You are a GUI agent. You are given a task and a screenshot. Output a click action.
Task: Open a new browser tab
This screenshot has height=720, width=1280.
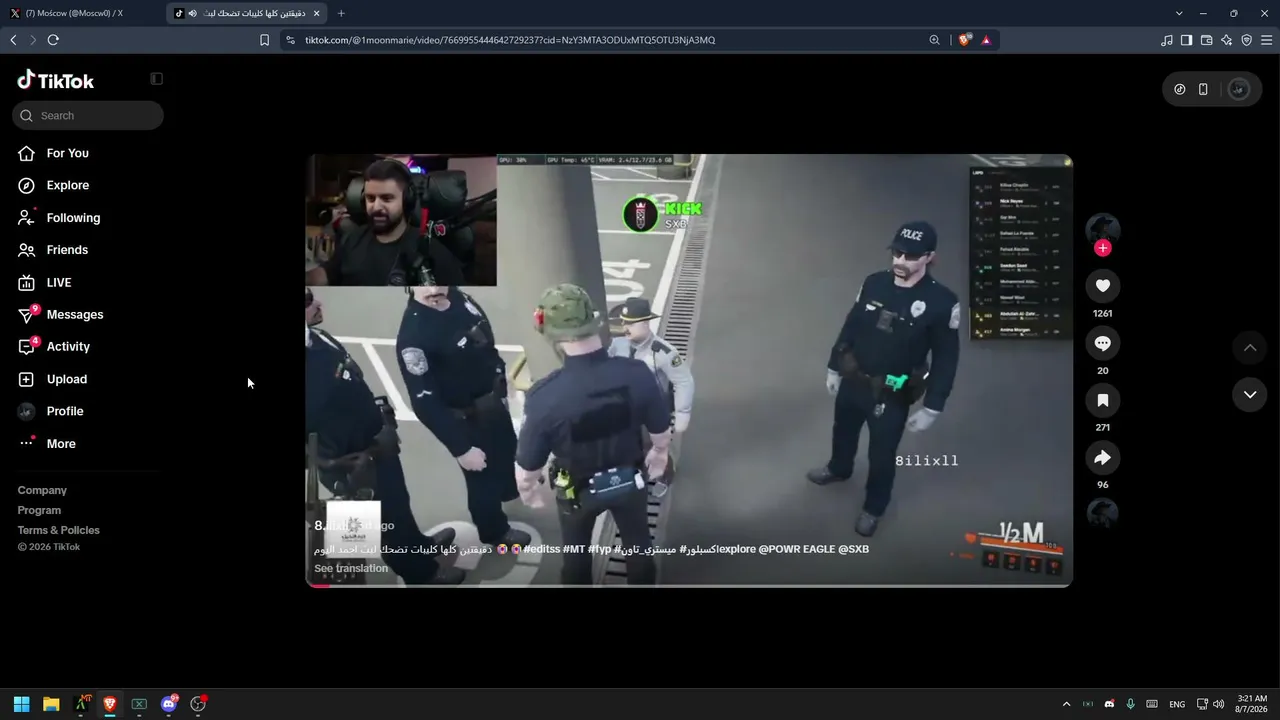pyautogui.click(x=341, y=13)
